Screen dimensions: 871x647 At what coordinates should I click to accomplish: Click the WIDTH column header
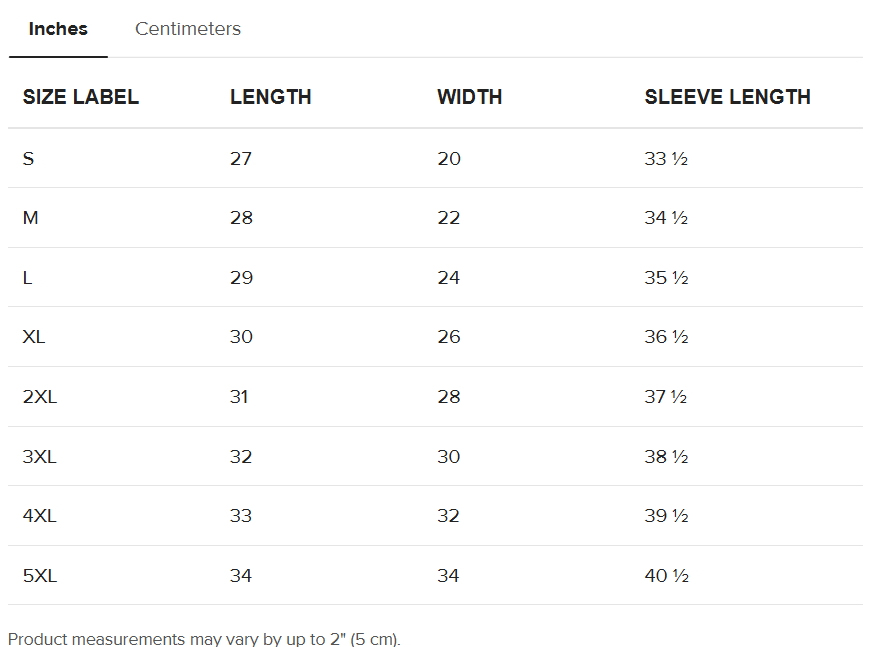point(469,97)
